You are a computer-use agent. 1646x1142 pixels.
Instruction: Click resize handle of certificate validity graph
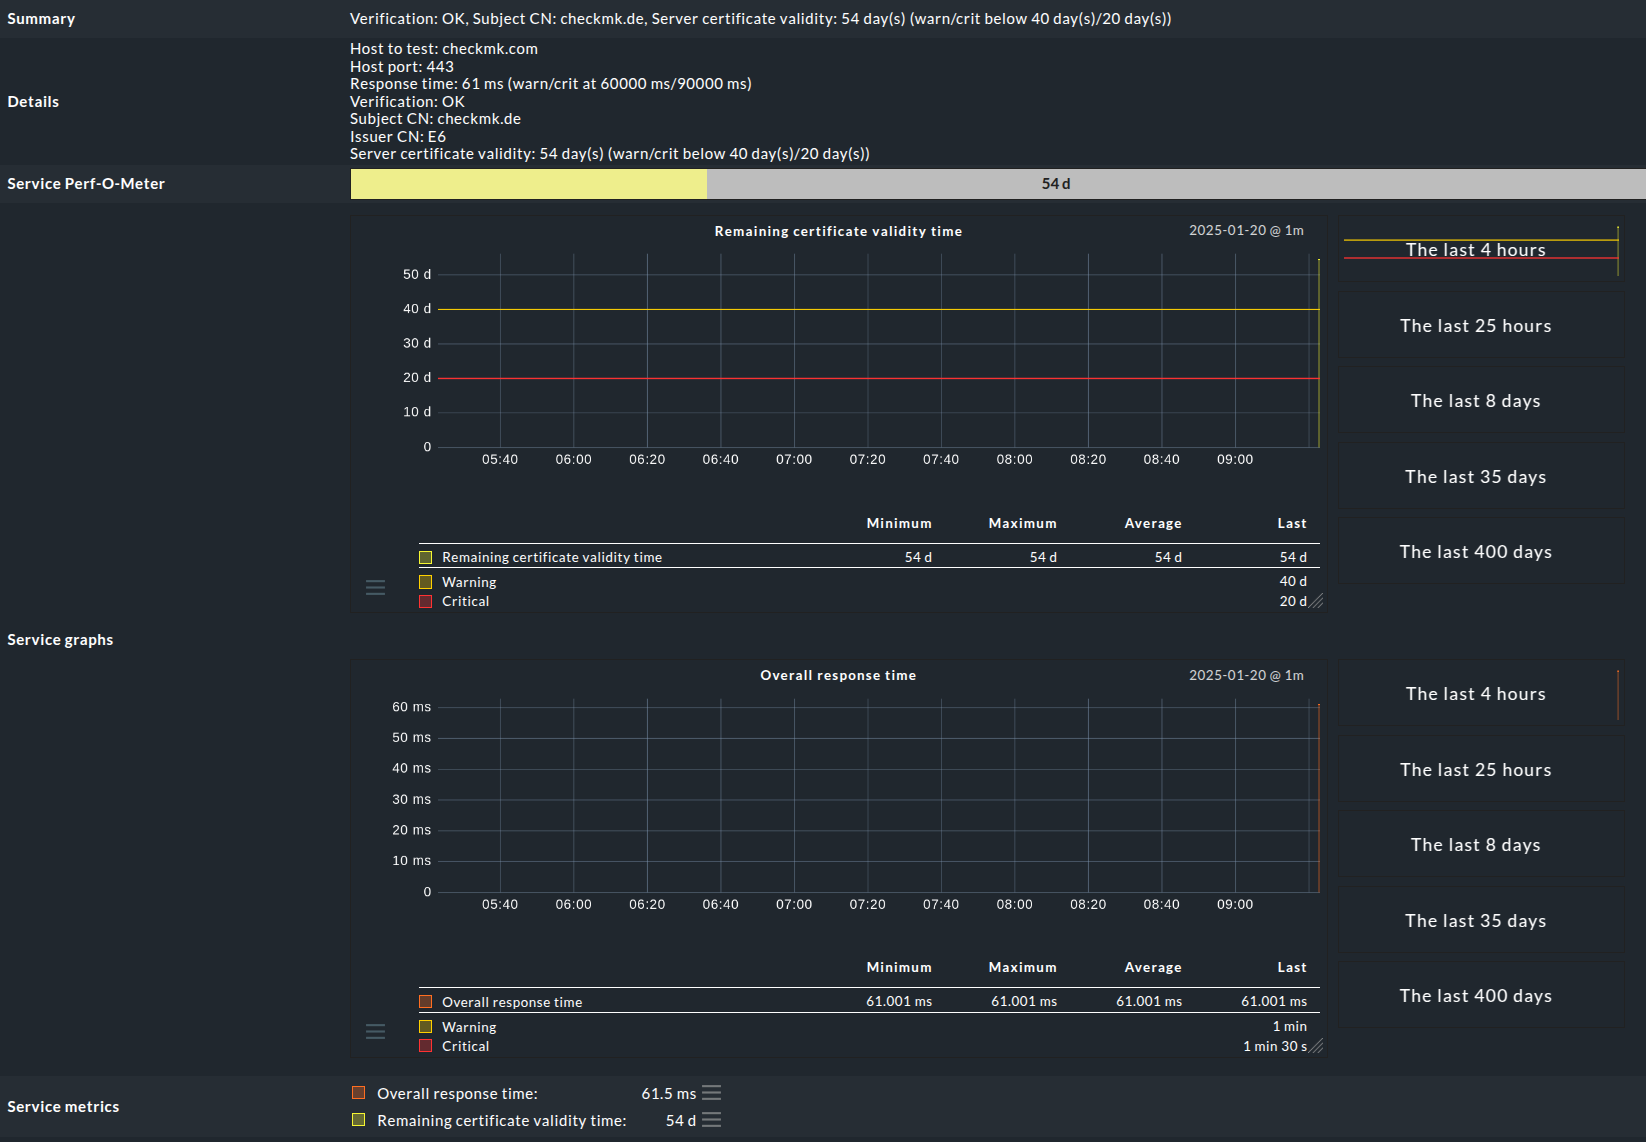point(1316,601)
